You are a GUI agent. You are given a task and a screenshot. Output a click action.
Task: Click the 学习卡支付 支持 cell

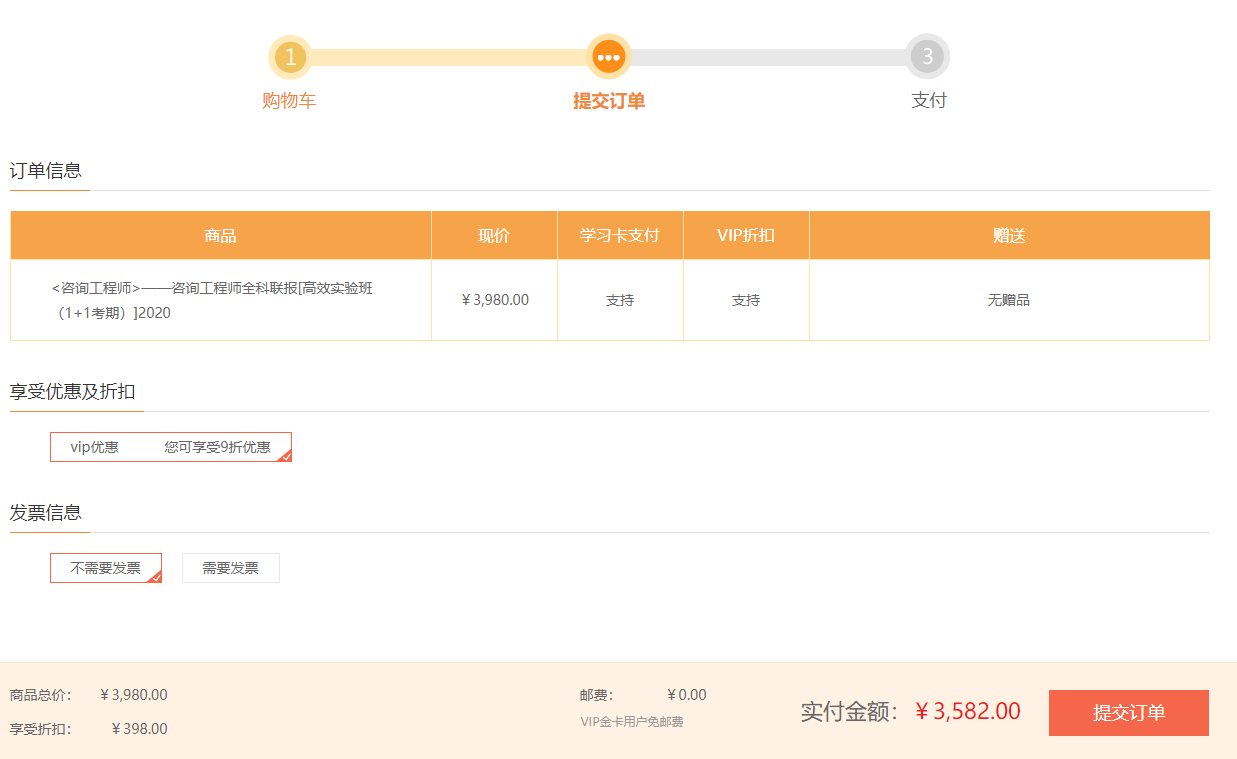620,300
